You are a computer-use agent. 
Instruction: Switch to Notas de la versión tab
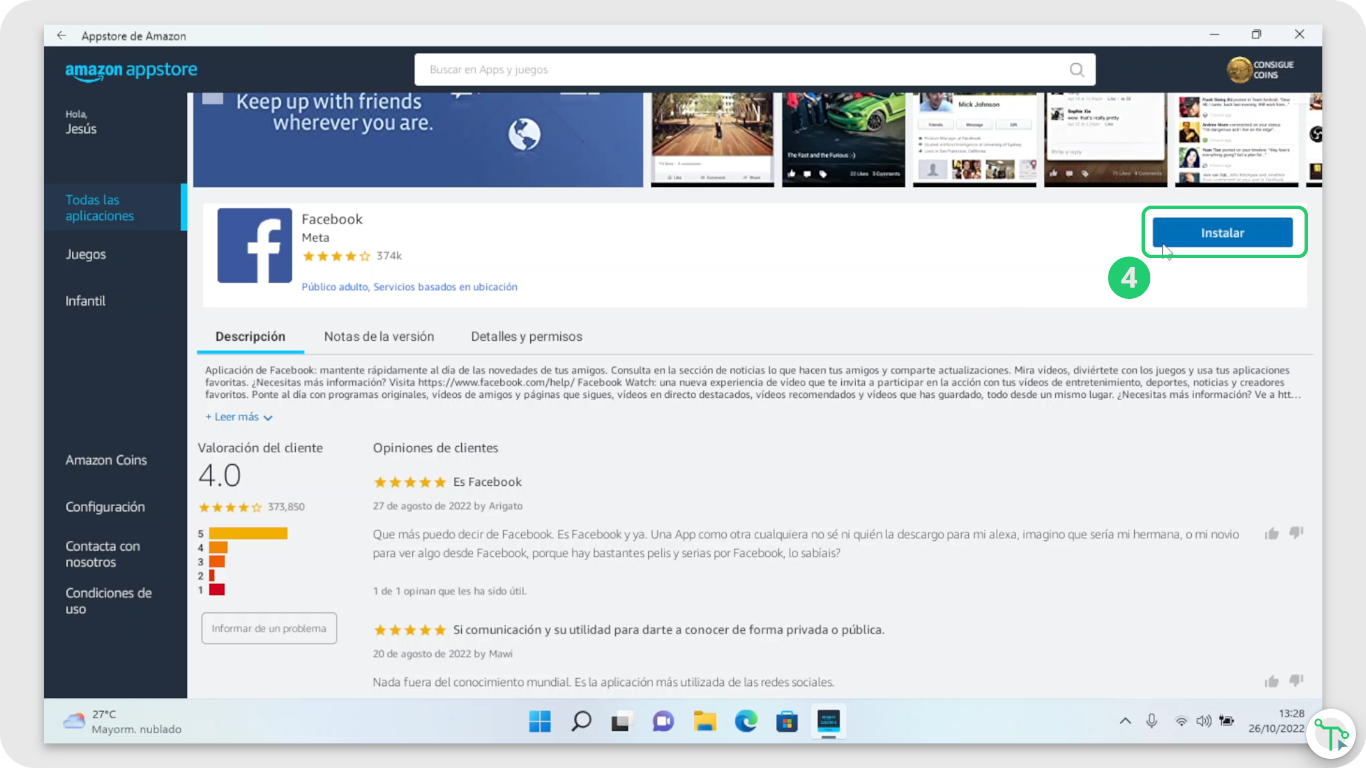378,337
